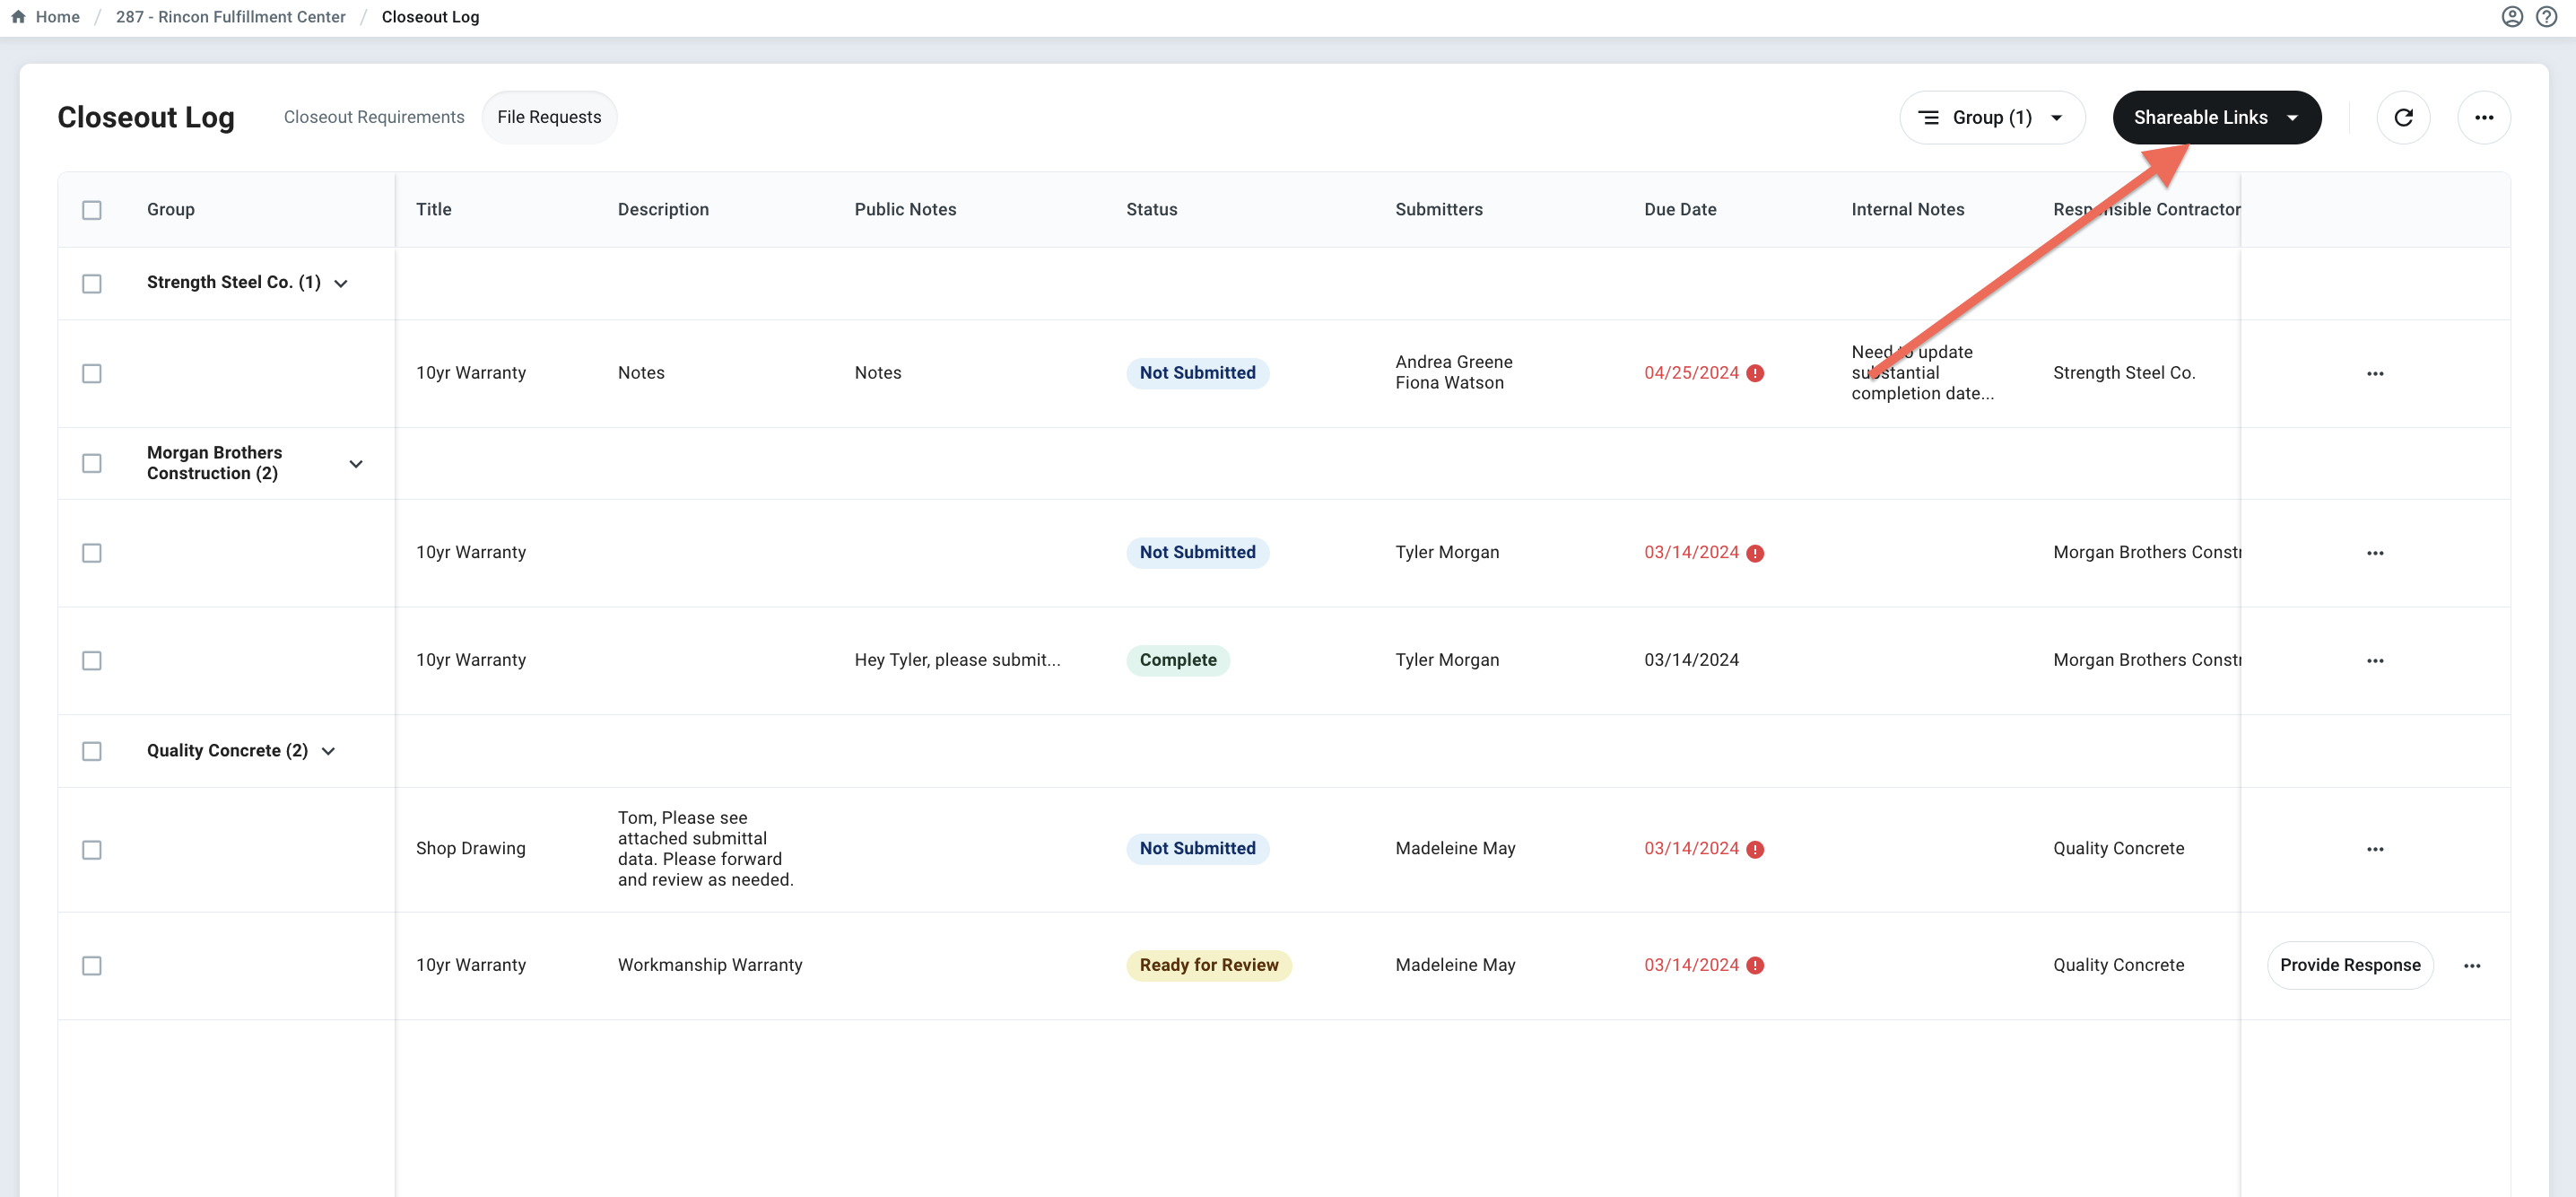
Task: Click the refresh icon button
Action: [2403, 118]
